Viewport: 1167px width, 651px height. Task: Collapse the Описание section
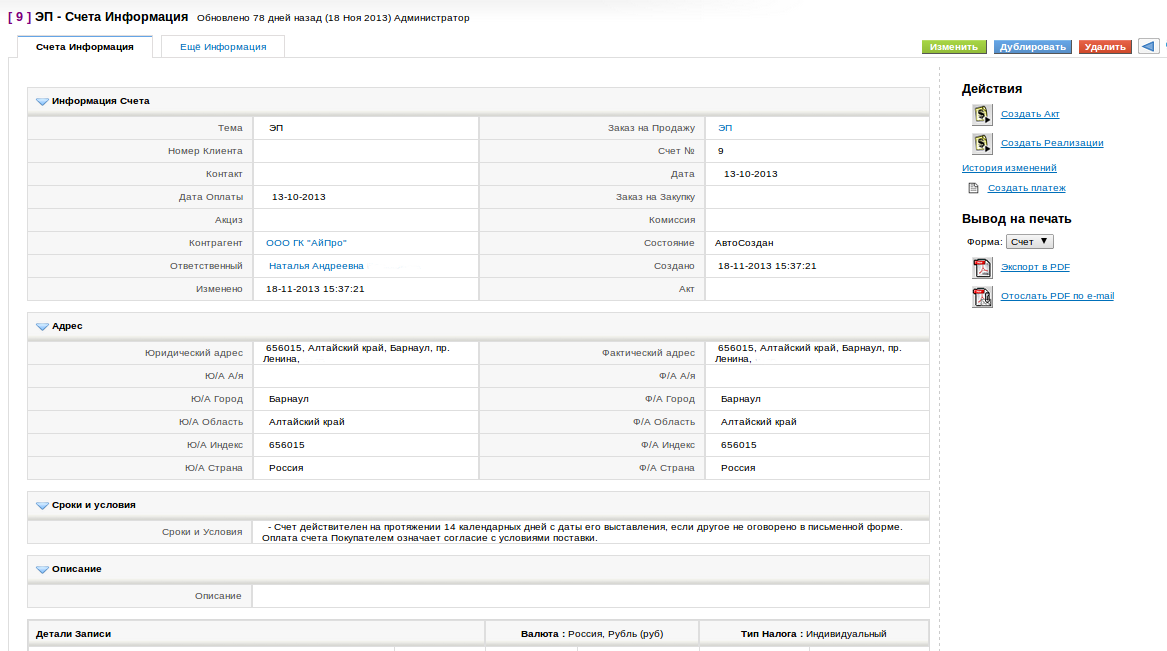tap(42, 569)
